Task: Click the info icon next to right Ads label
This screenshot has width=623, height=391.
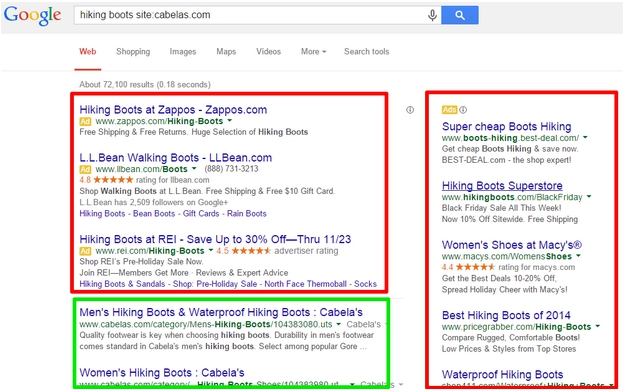Action: 463,110
